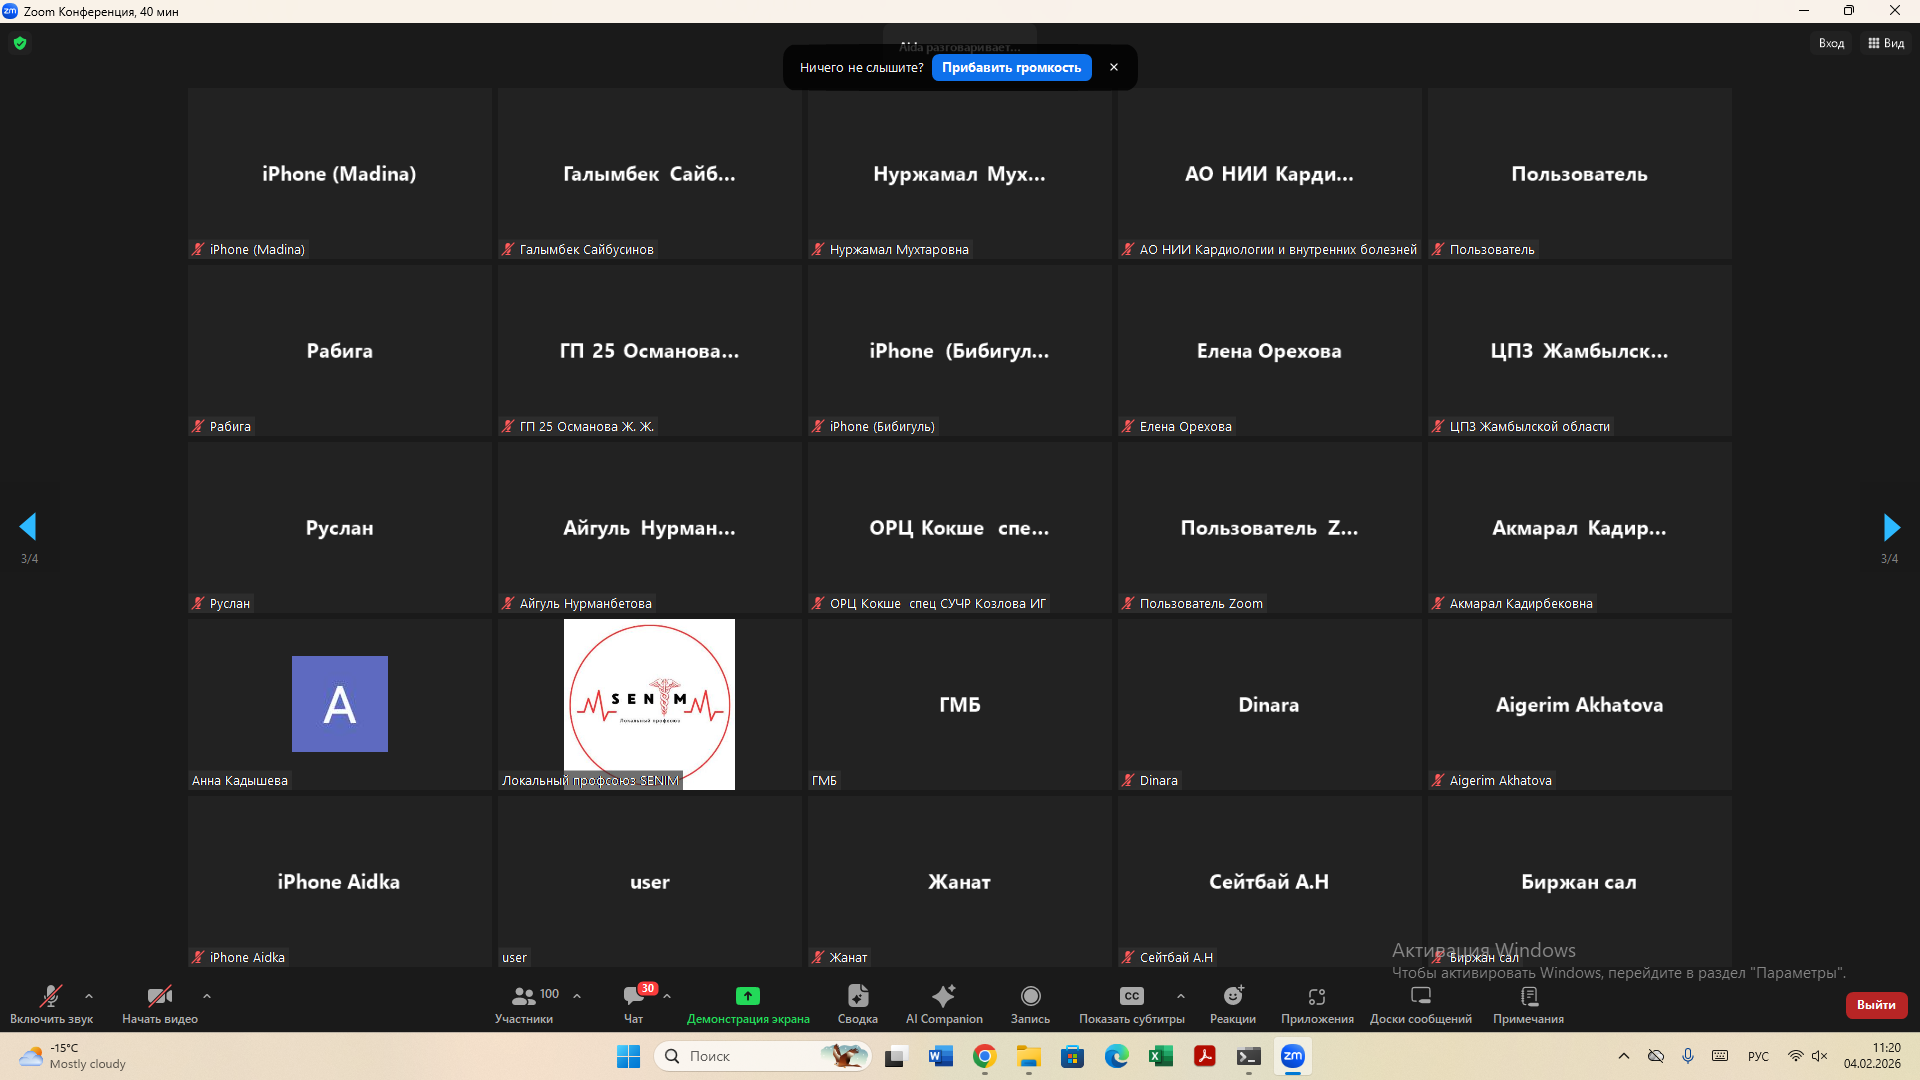Viewport: 1920px width, 1080px height.
Task: Open the Participants panel icon
Action: coord(523,996)
